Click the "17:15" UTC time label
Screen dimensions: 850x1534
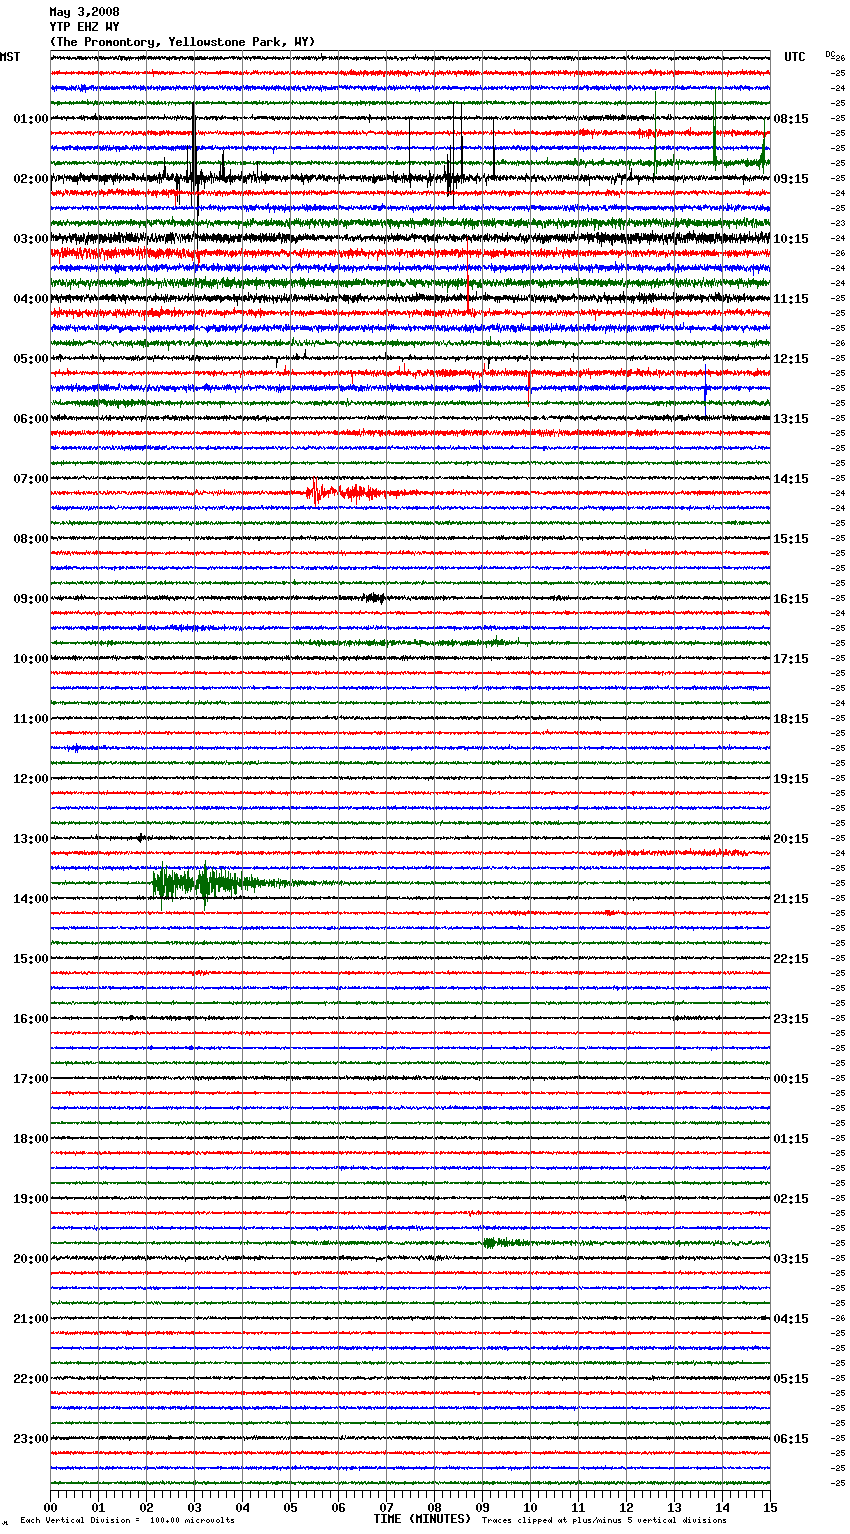point(791,659)
